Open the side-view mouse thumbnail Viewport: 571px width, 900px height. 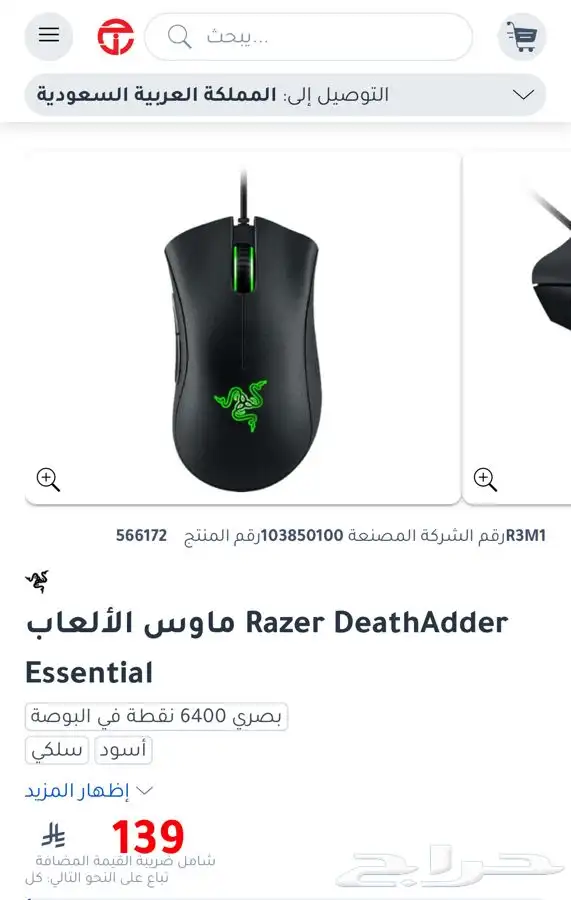(517, 328)
